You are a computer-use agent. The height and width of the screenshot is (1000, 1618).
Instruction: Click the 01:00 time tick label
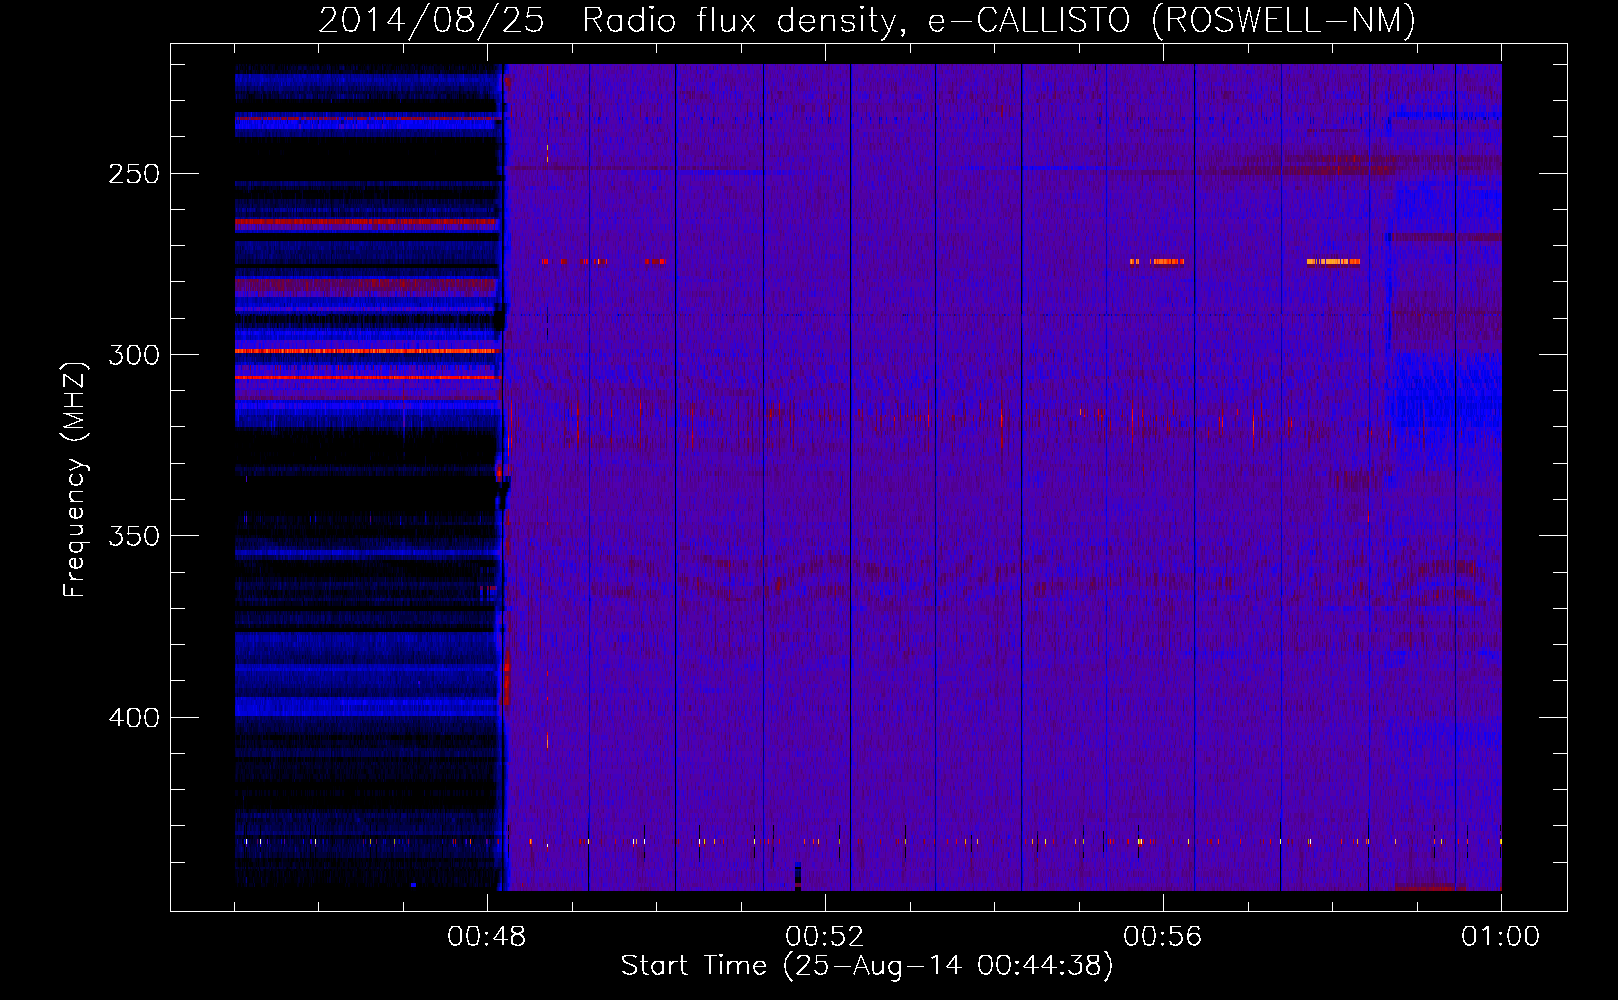pyautogui.click(x=1501, y=936)
